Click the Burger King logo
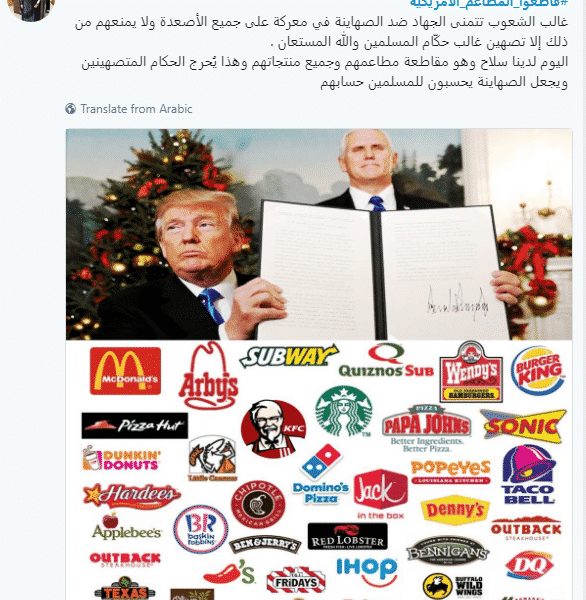The width and height of the screenshot is (586, 600). [x=538, y=370]
